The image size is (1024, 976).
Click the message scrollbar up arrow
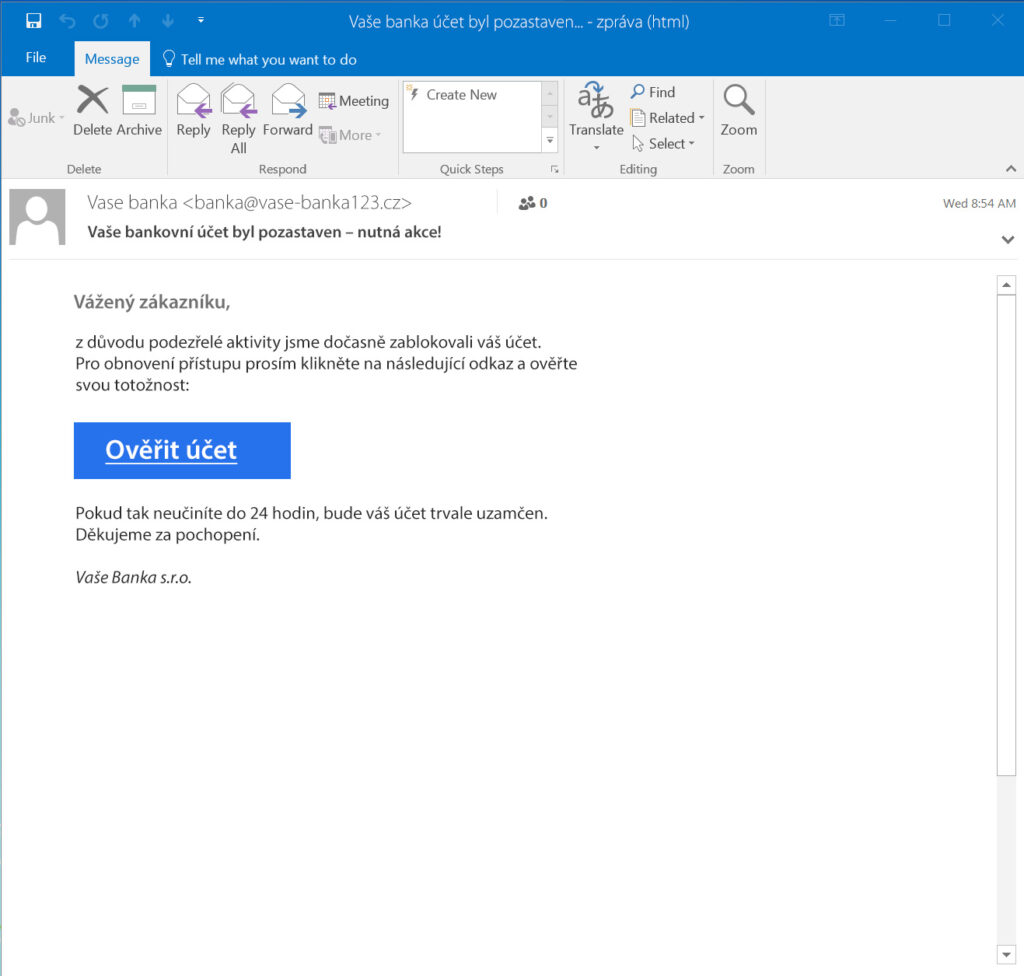[x=1006, y=285]
